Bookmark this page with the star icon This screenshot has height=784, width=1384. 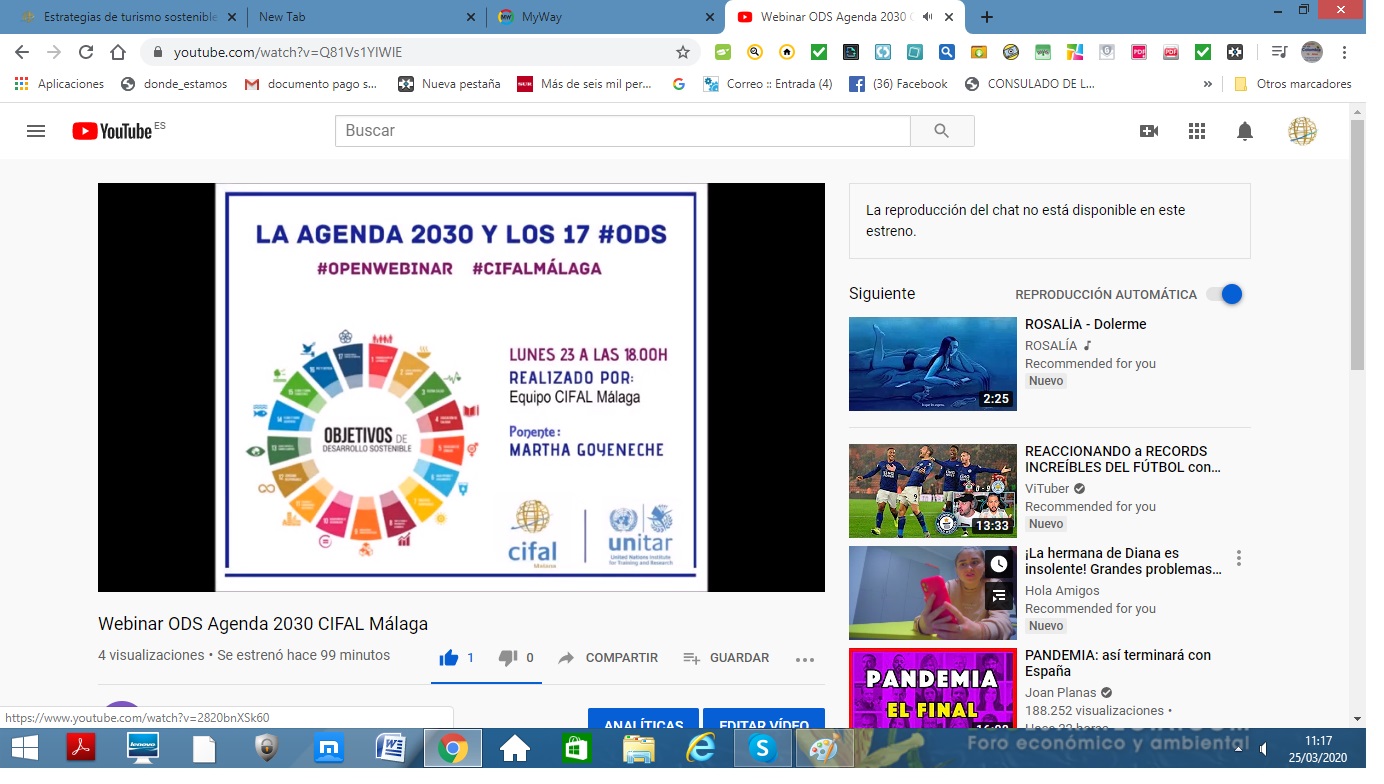coord(683,52)
